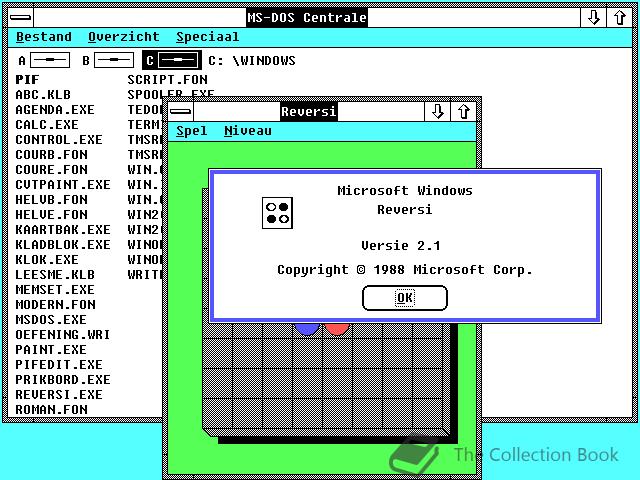Click the blue Reversi game piece
Viewport: 640px width, 480px height.
tap(307, 329)
